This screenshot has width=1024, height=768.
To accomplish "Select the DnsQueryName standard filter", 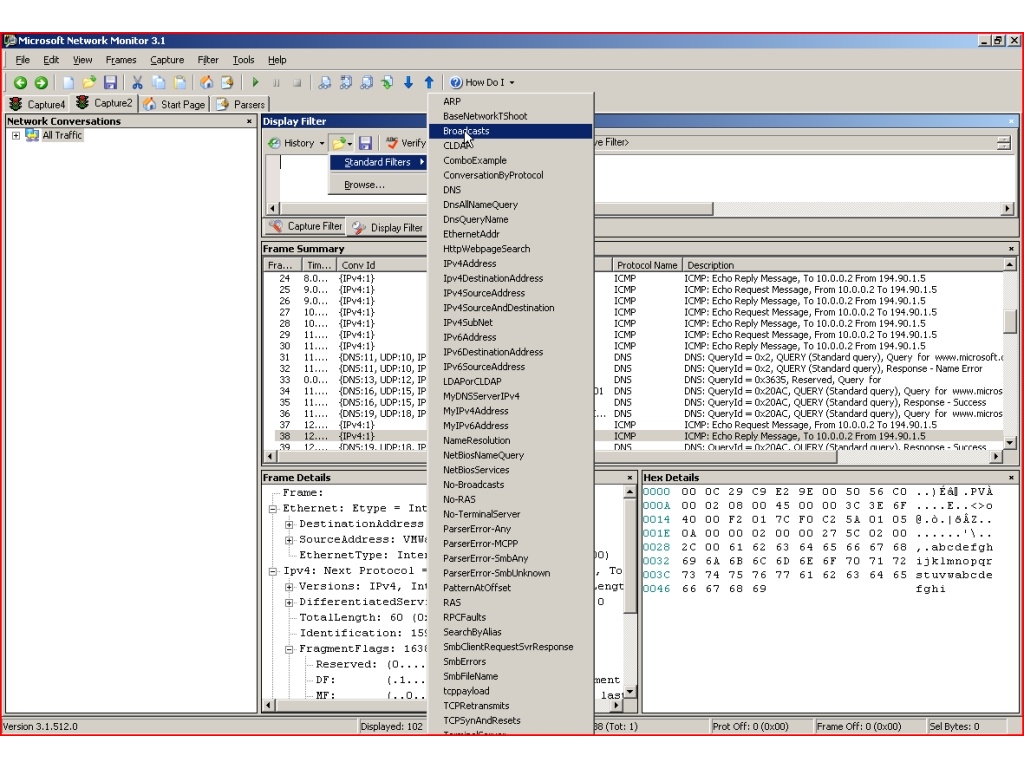I will point(511,219).
